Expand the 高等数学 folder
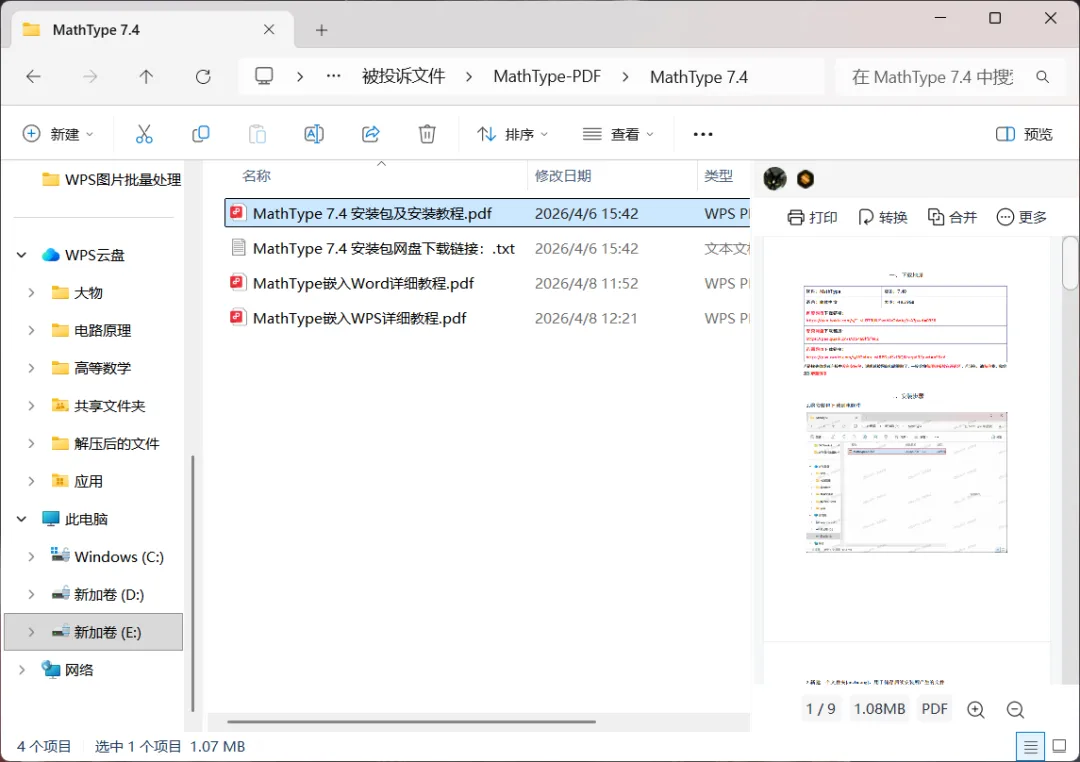Viewport: 1080px width, 762px height. [31, 368]
